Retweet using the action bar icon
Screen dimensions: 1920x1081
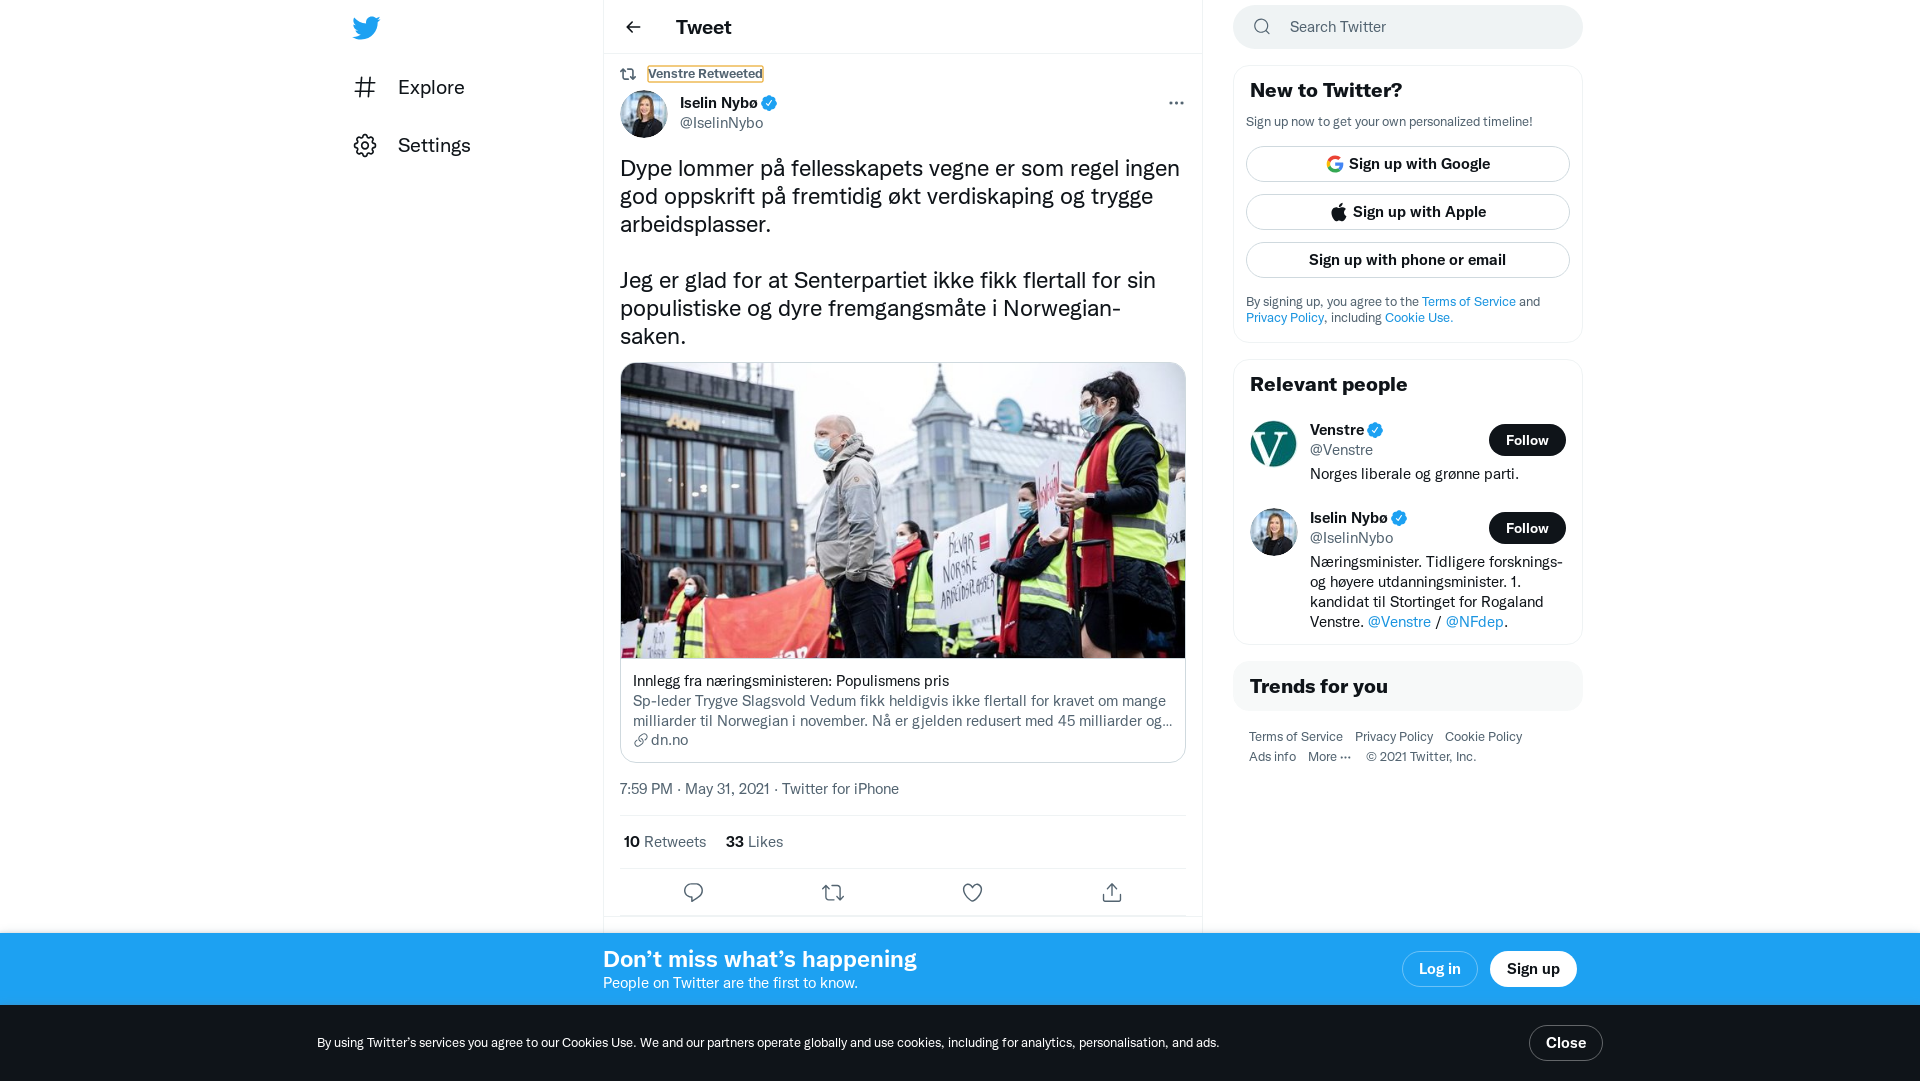[833, 892]
